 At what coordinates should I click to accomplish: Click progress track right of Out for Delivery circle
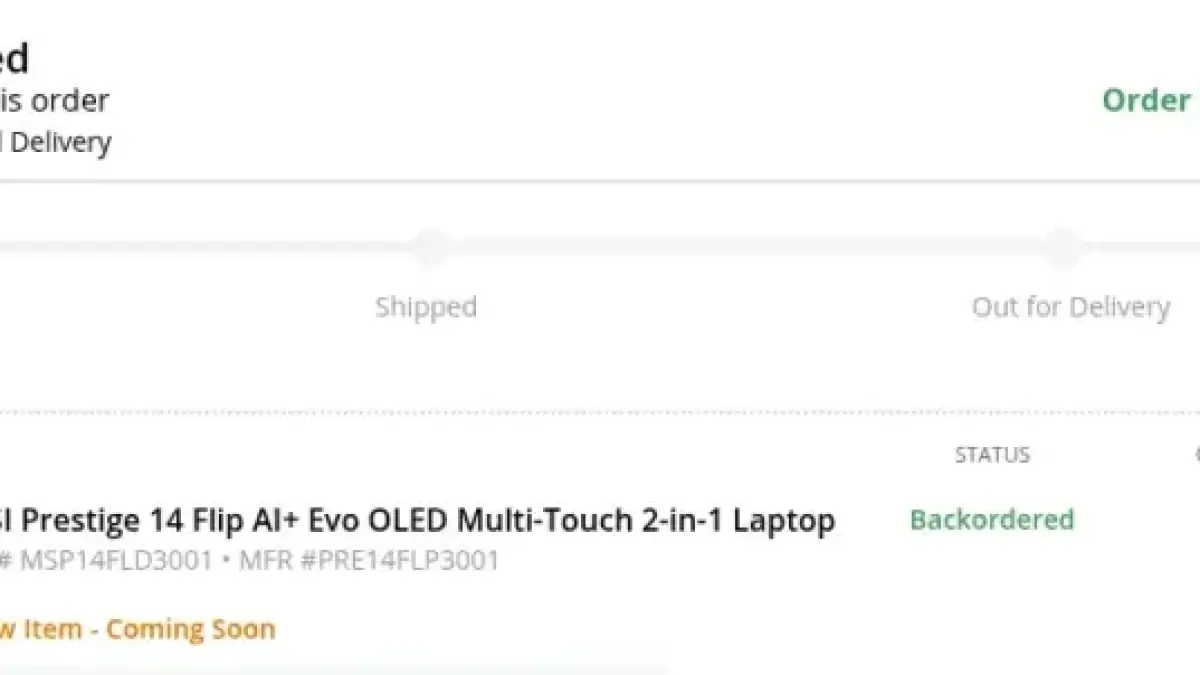(1140, 246)
